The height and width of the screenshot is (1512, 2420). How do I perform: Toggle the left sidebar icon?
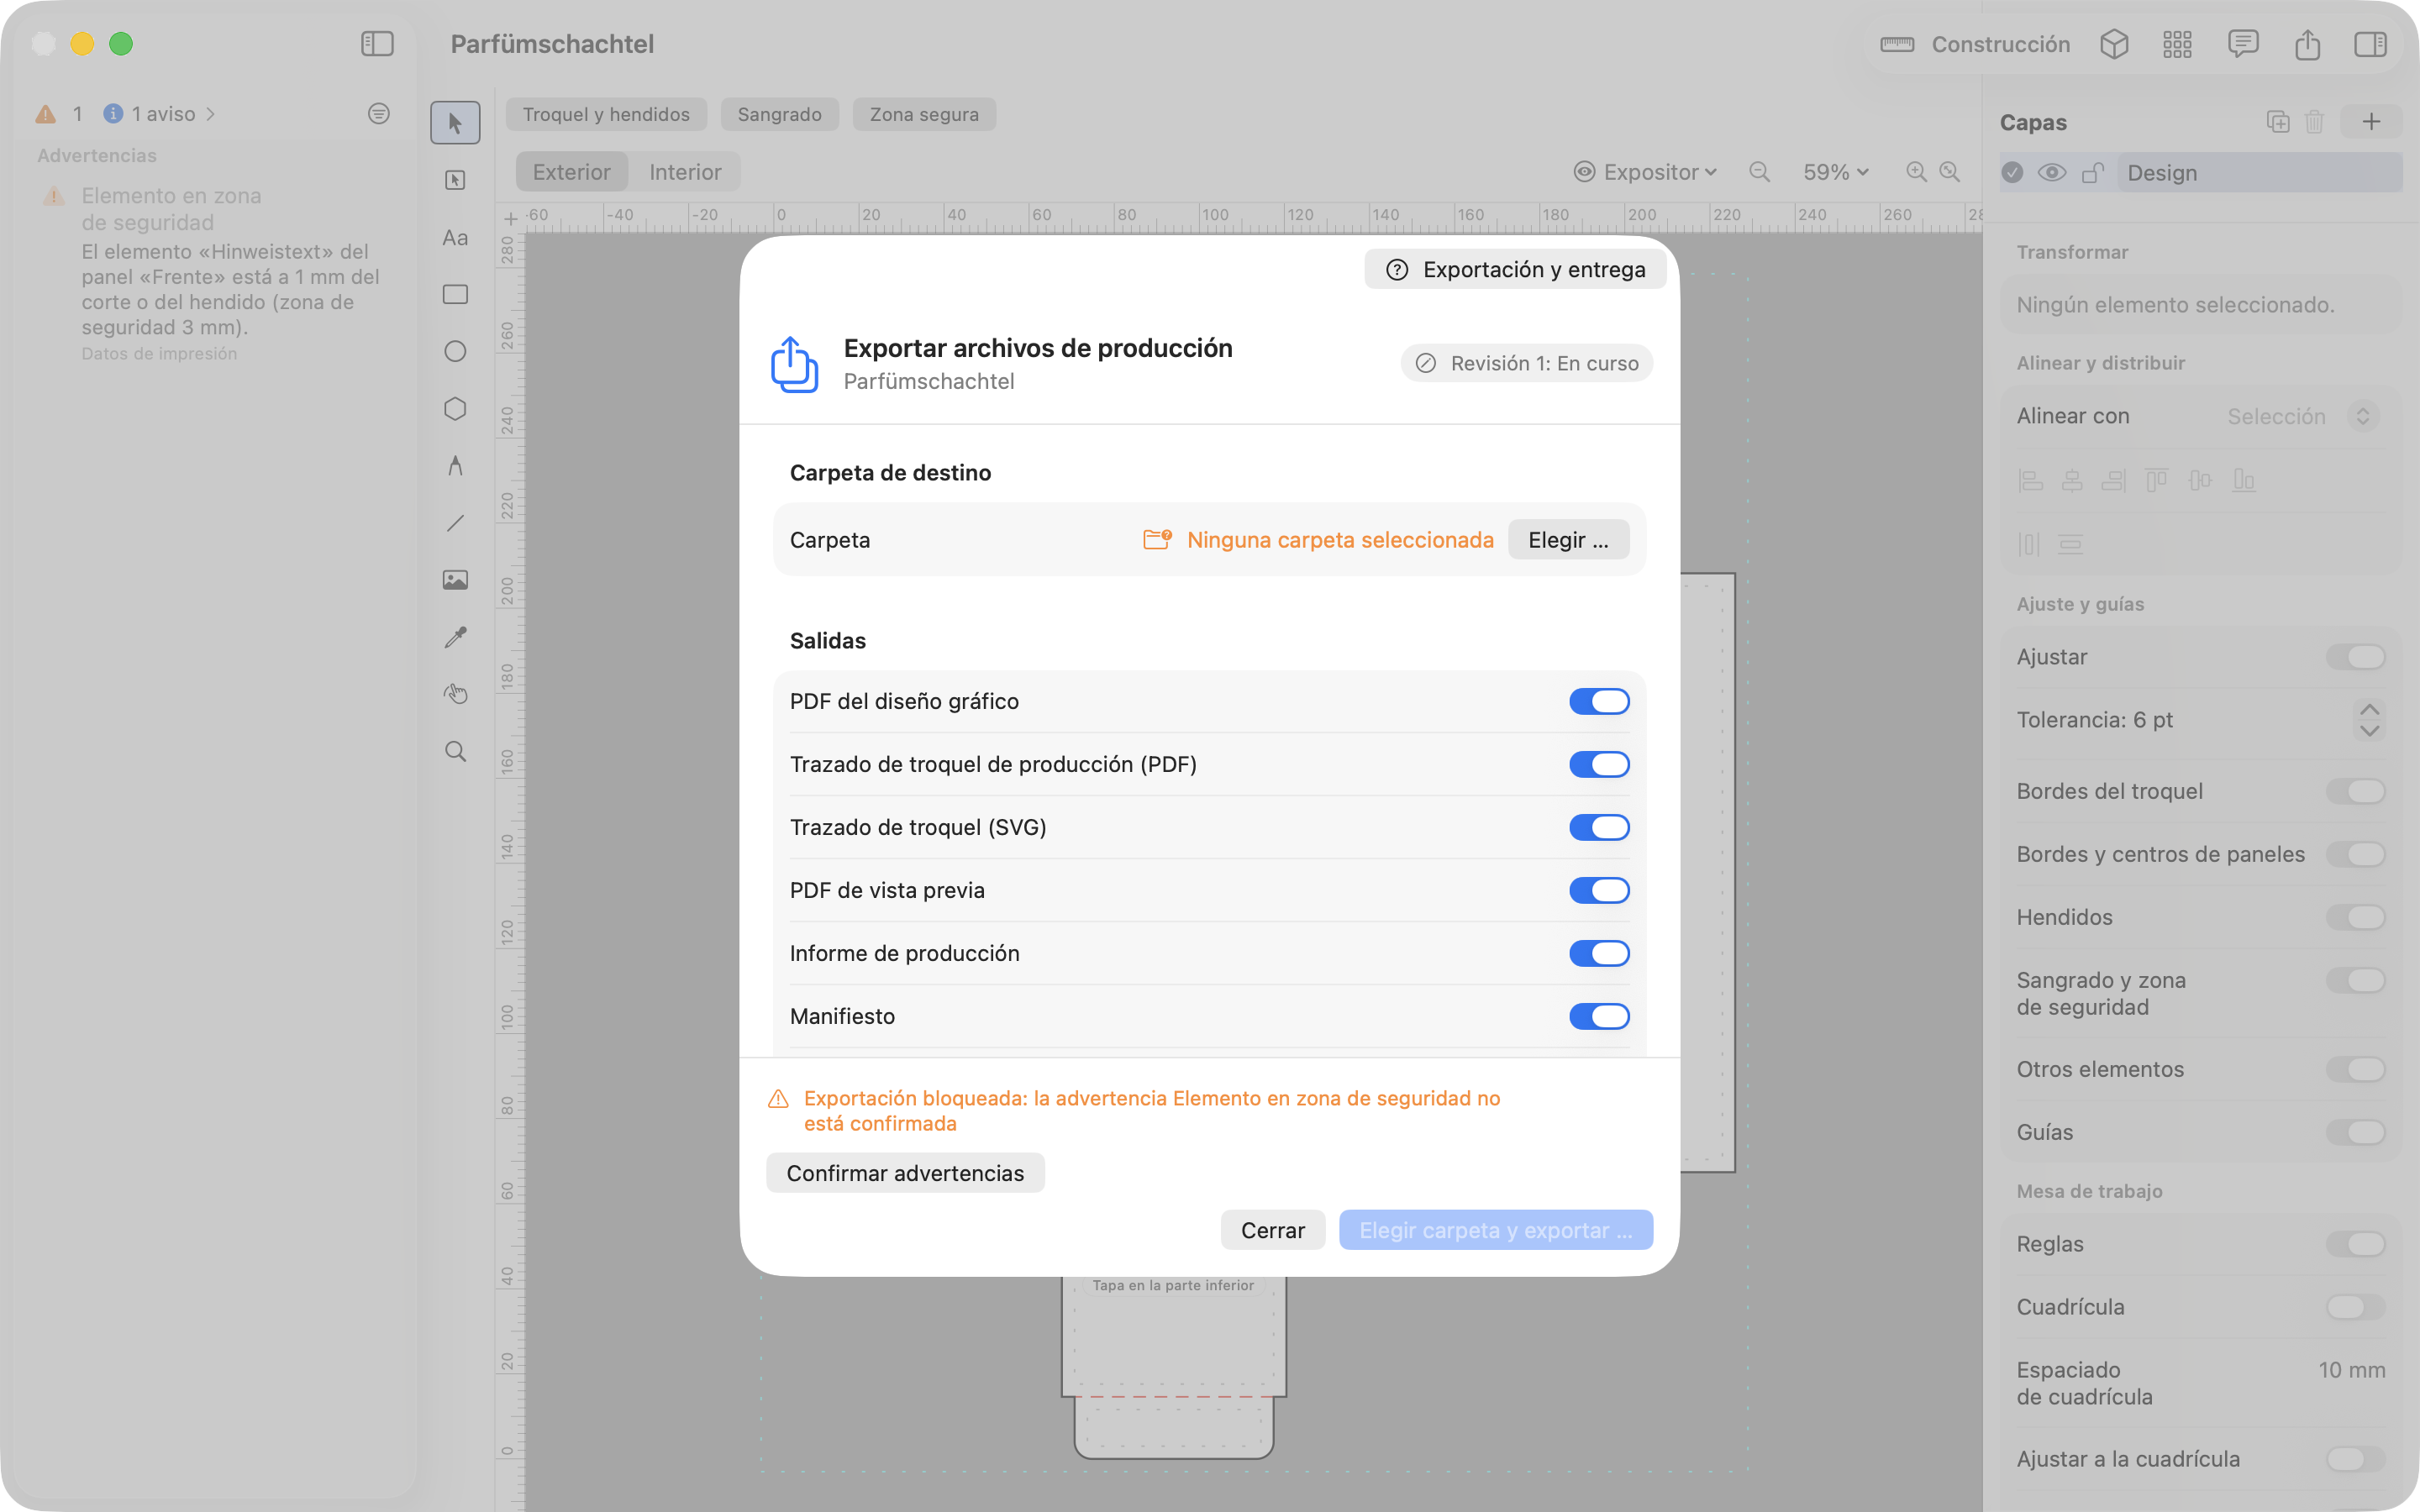pyautogui.click(x=377, y=44)
